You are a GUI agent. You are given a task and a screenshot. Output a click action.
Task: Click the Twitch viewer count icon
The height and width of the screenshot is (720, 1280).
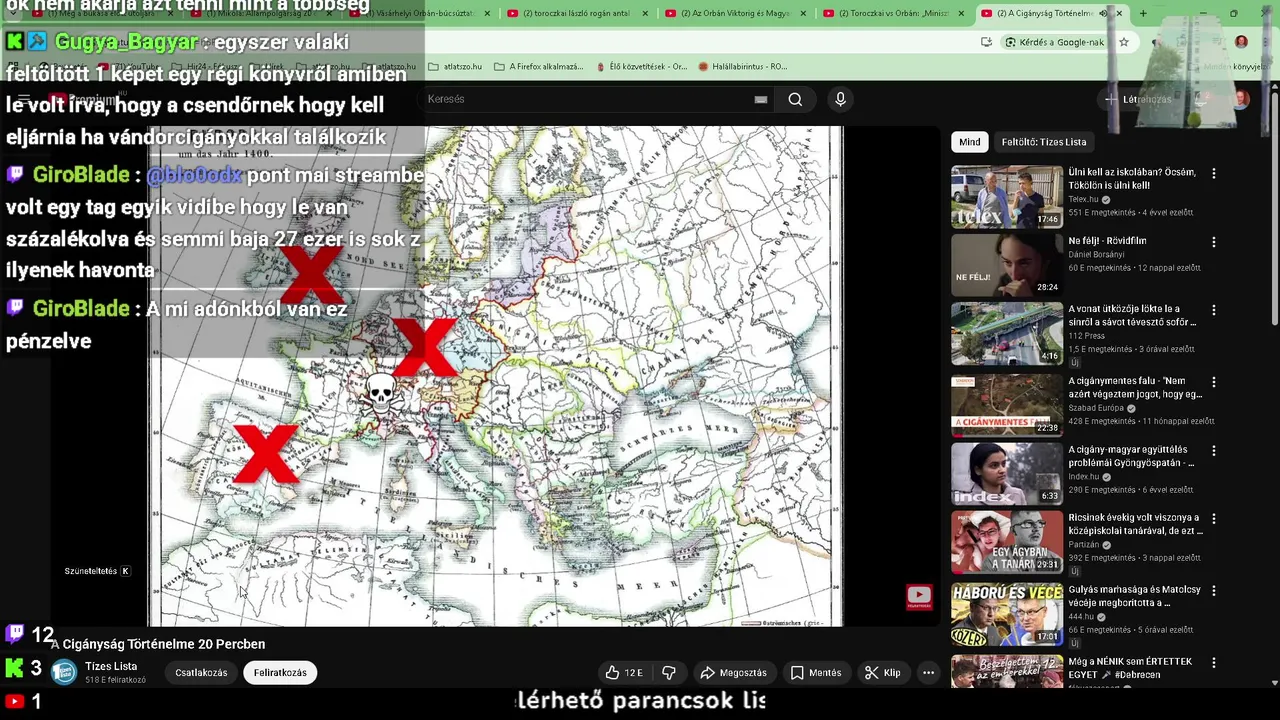click(x=15, y=633)
